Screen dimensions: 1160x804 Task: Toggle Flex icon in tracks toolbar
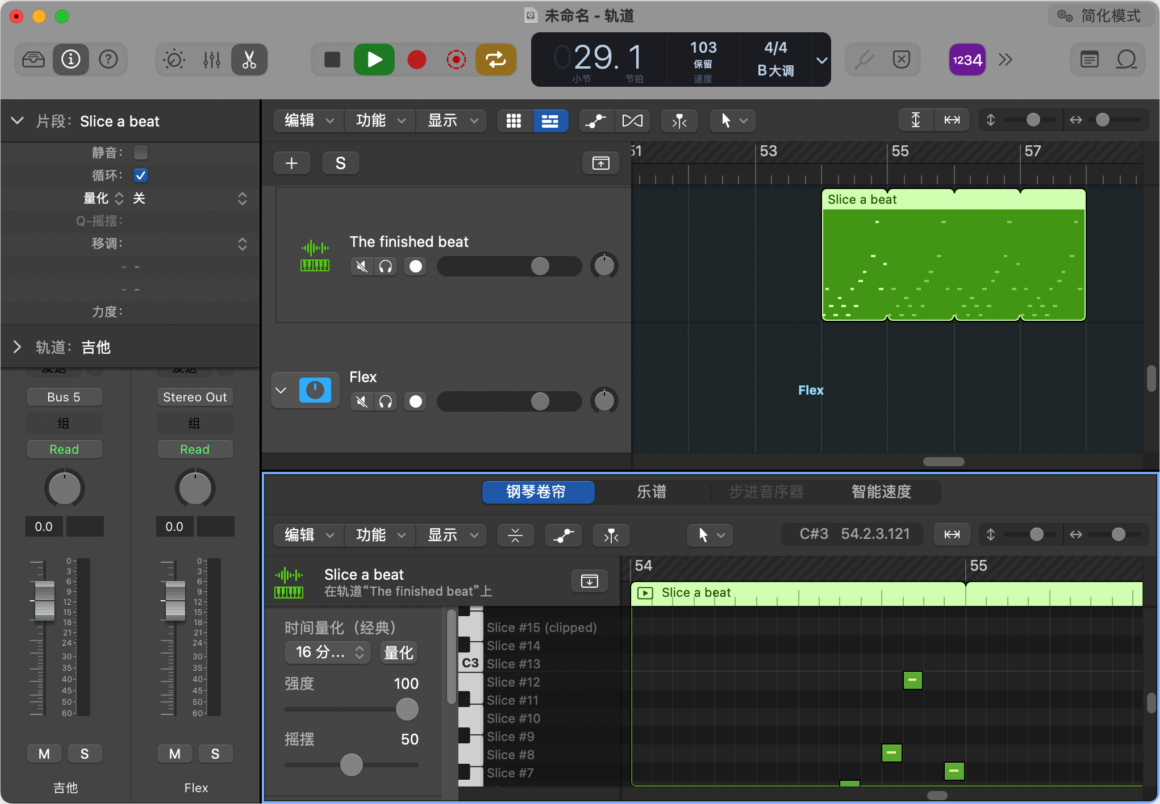633,121
